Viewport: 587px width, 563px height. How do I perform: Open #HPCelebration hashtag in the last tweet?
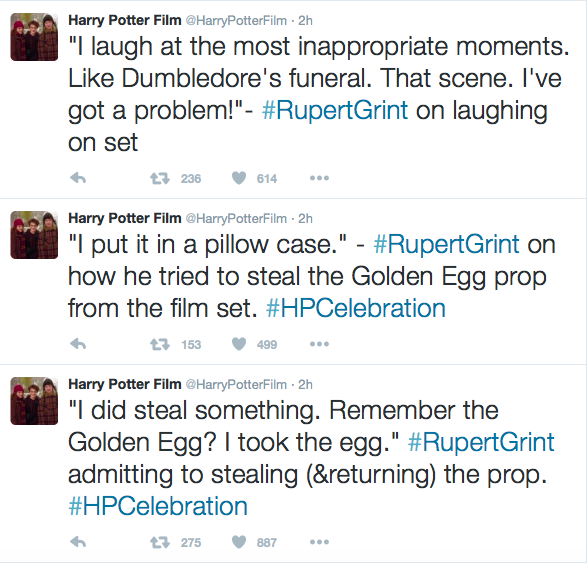pyautogui.click(x=158, y=506)
